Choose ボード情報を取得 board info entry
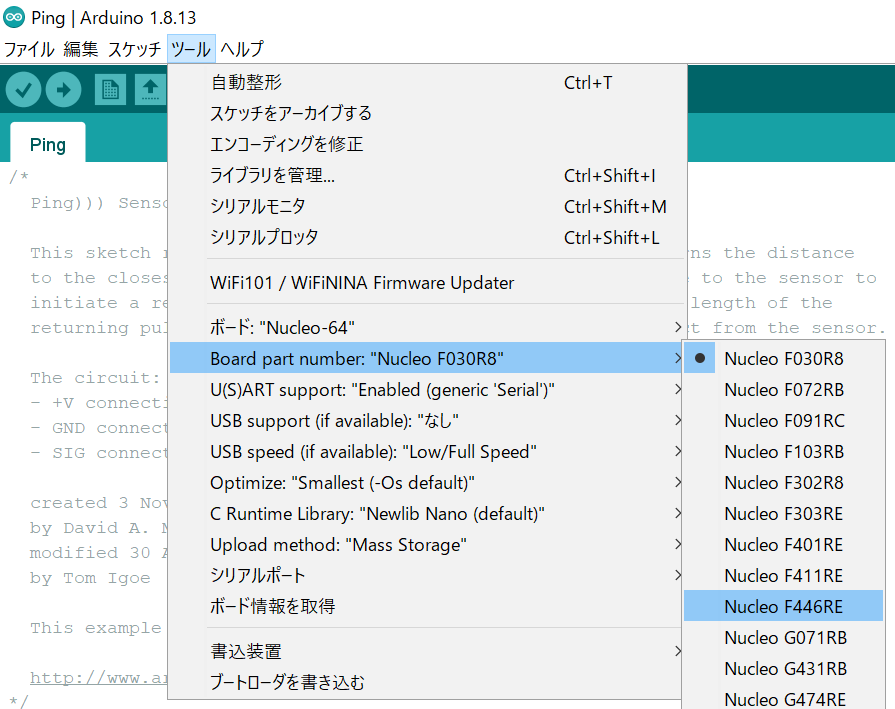 (427, 606)
